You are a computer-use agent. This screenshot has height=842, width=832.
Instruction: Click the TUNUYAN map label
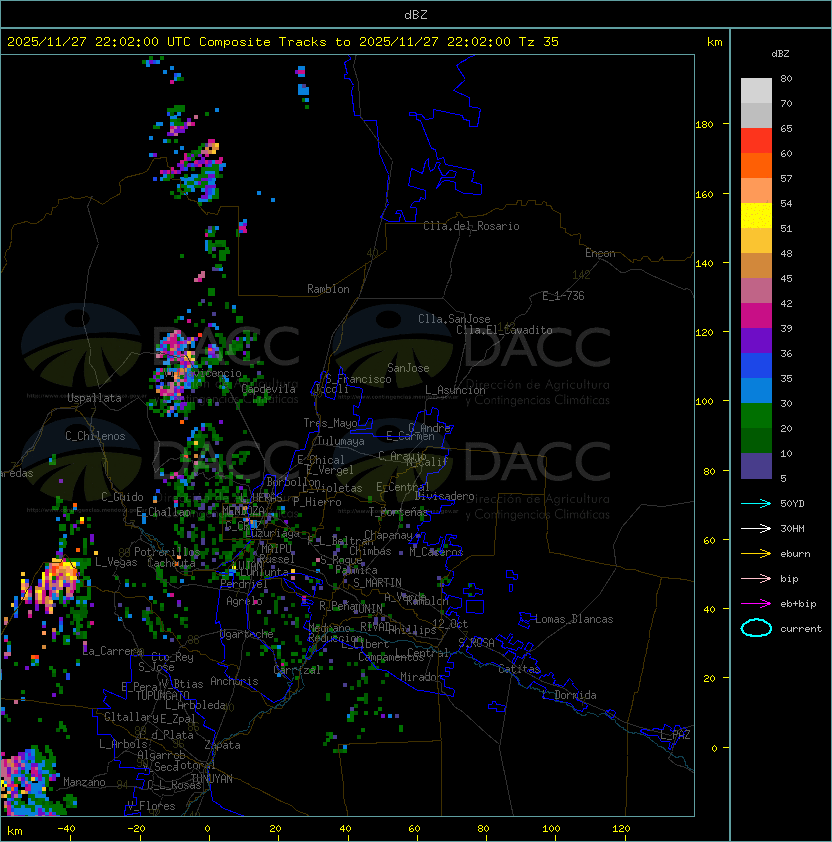tap(212, 779)
